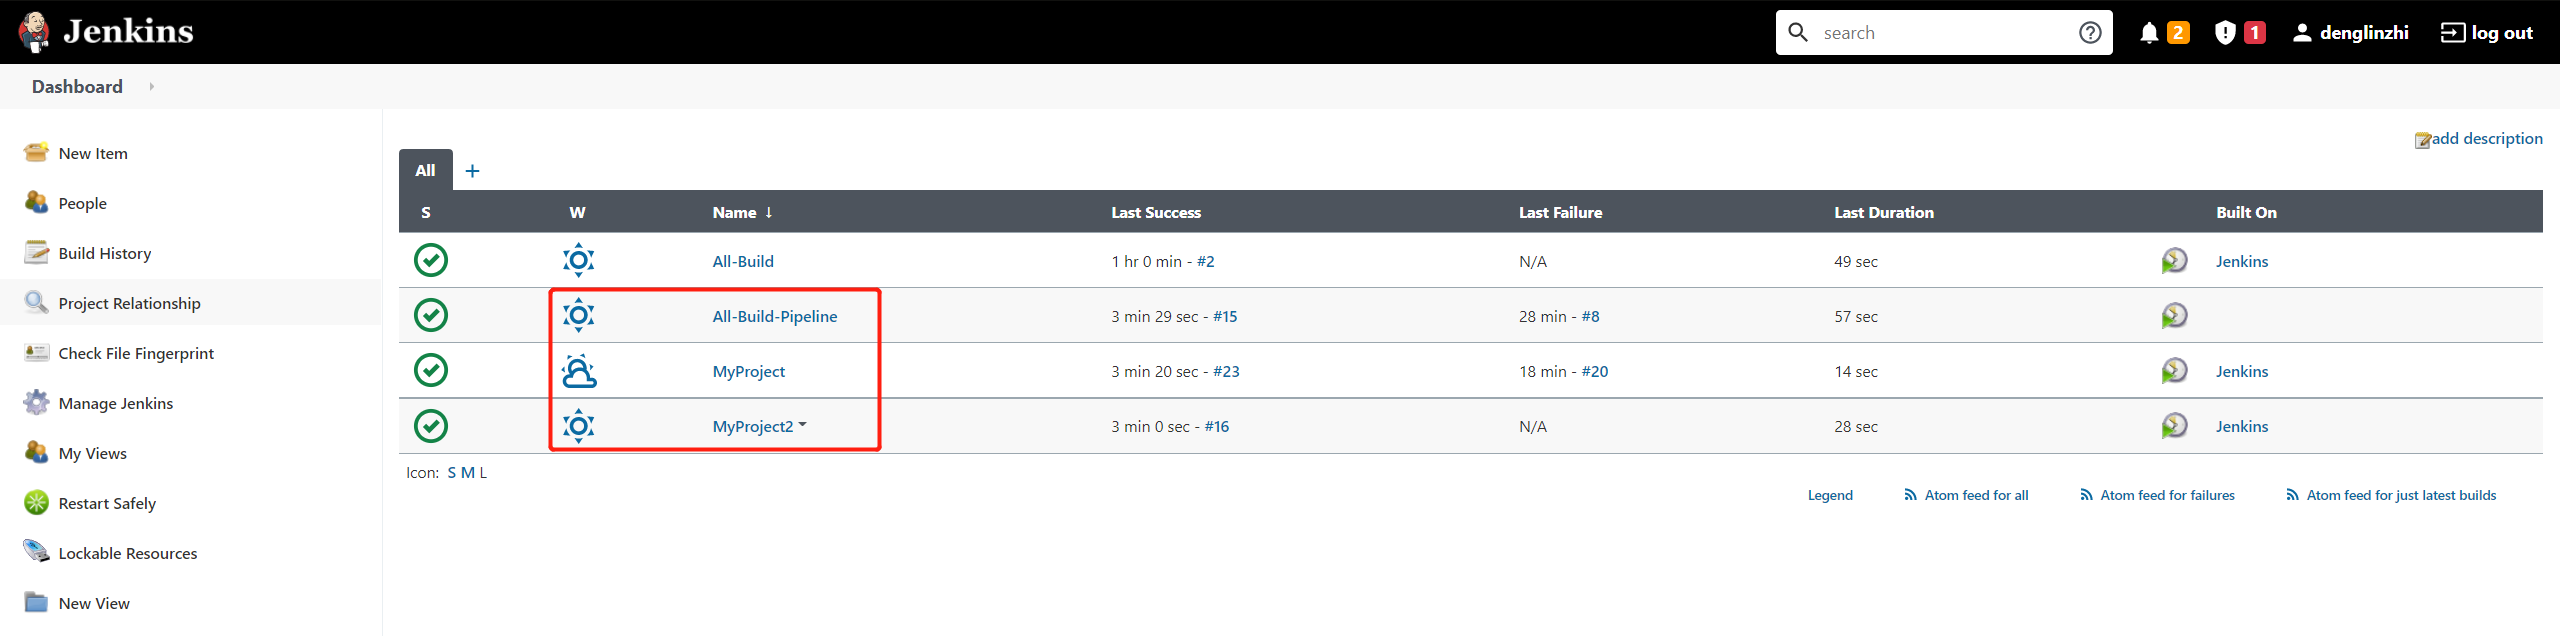The width and height of the screenshot is (2560, 636).
Task: Open Manage Jenkins from sidebar
Action: coord(116,403)
